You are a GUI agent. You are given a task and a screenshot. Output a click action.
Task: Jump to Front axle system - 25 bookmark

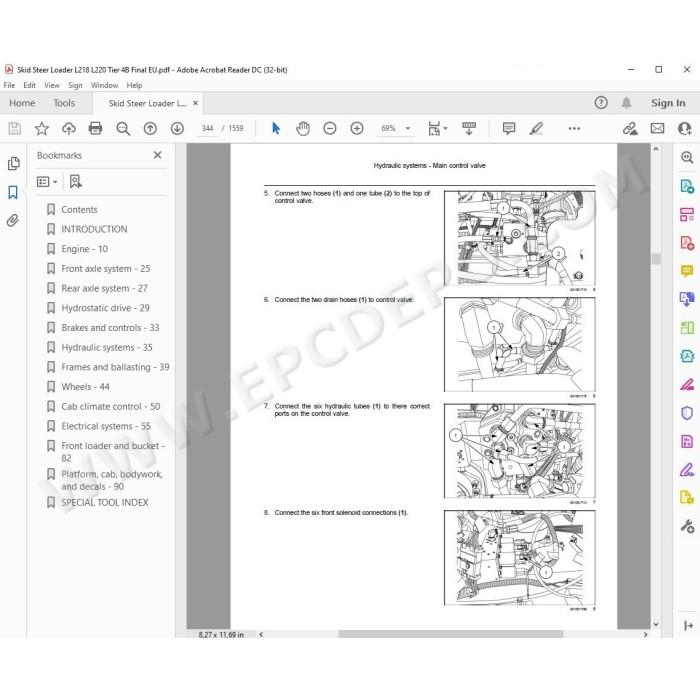click(105, 268)
